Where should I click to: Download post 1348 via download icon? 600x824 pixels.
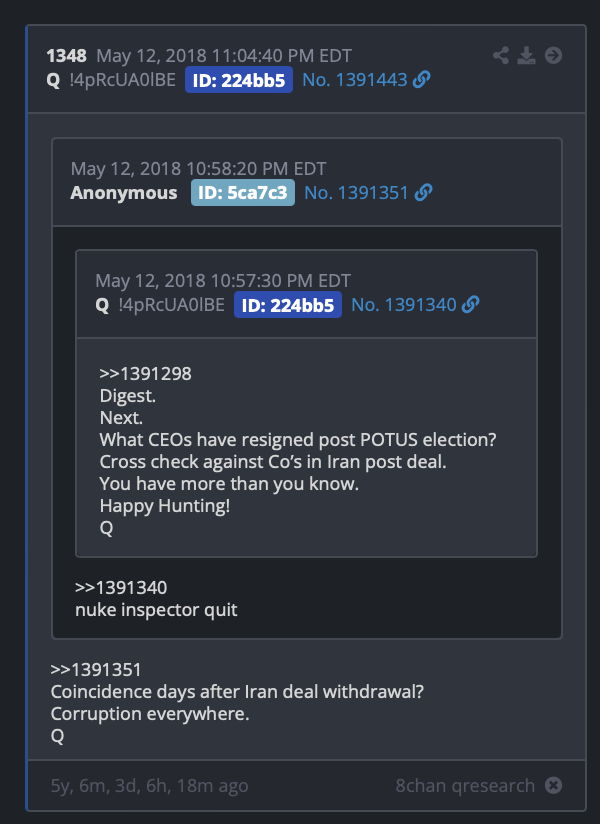coord(526,55)
